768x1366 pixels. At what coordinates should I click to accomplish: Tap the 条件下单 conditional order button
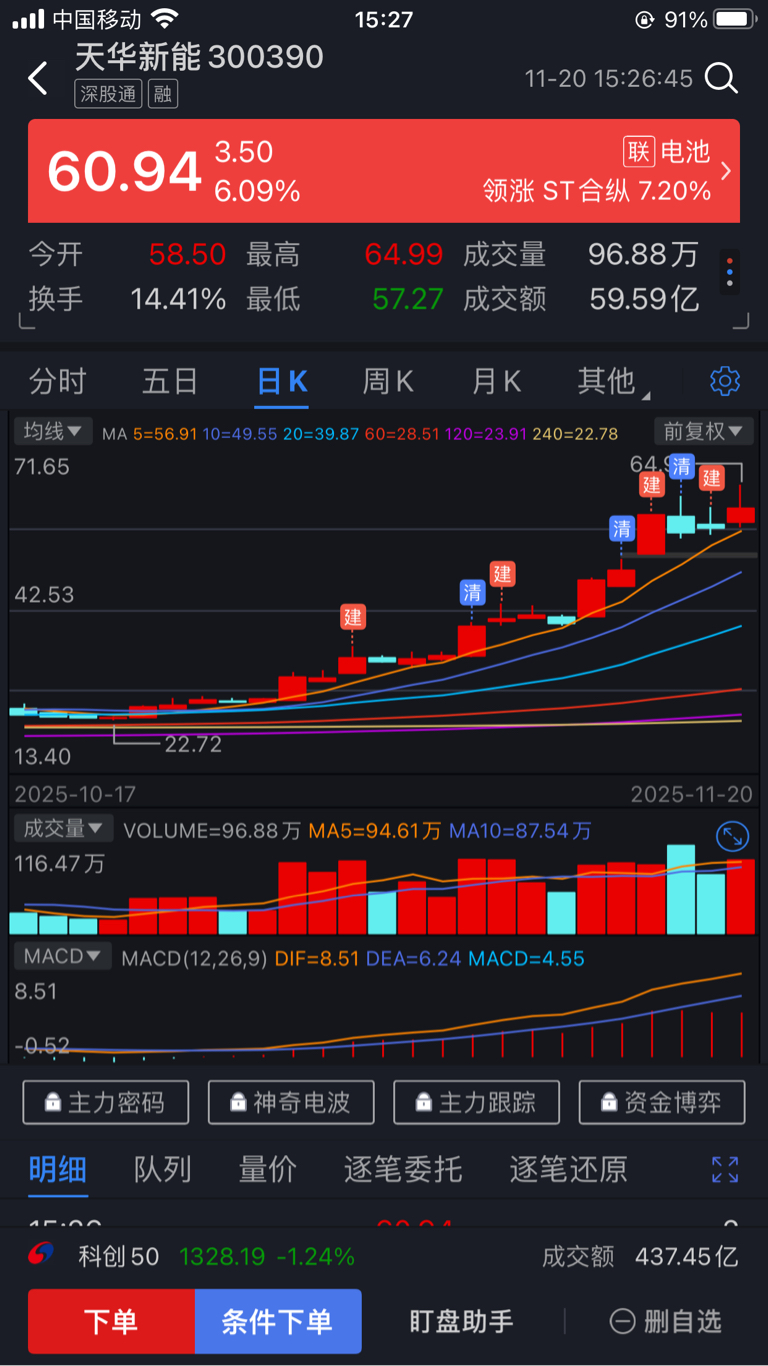(x=278, y=1321)
